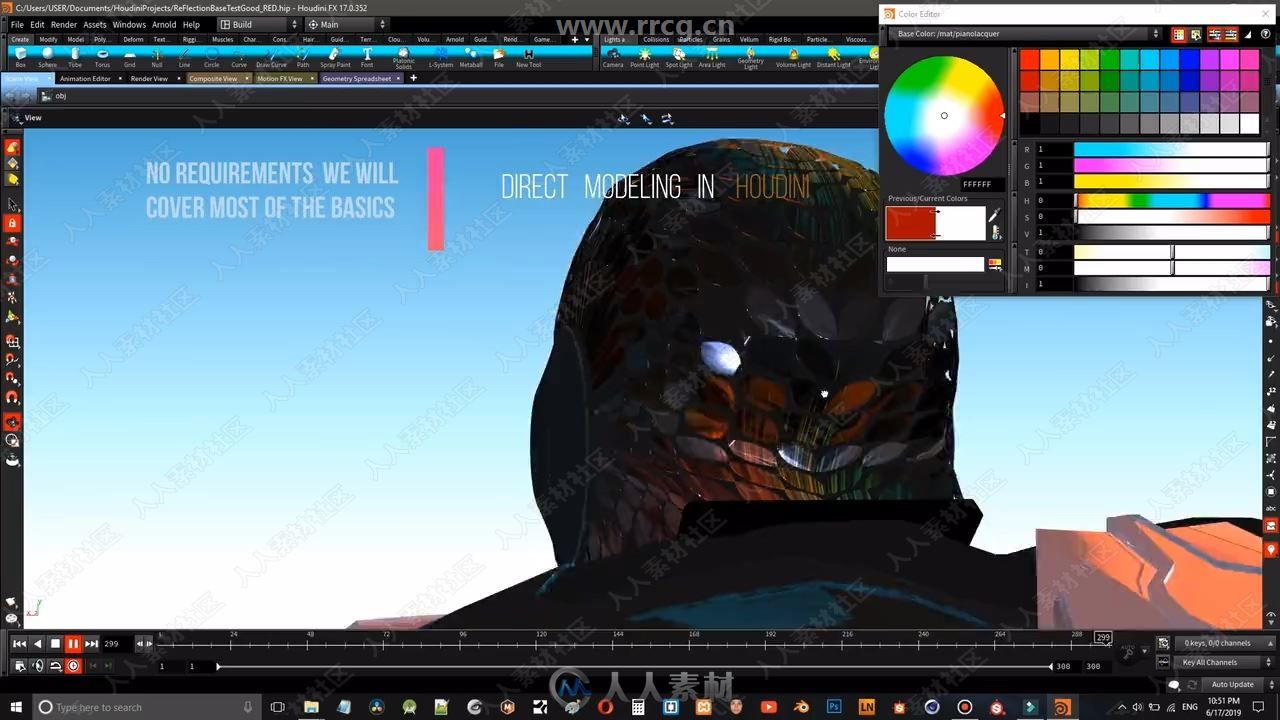
Task: Create Platonic Solids from the shelf
Action: click(404, 57)
